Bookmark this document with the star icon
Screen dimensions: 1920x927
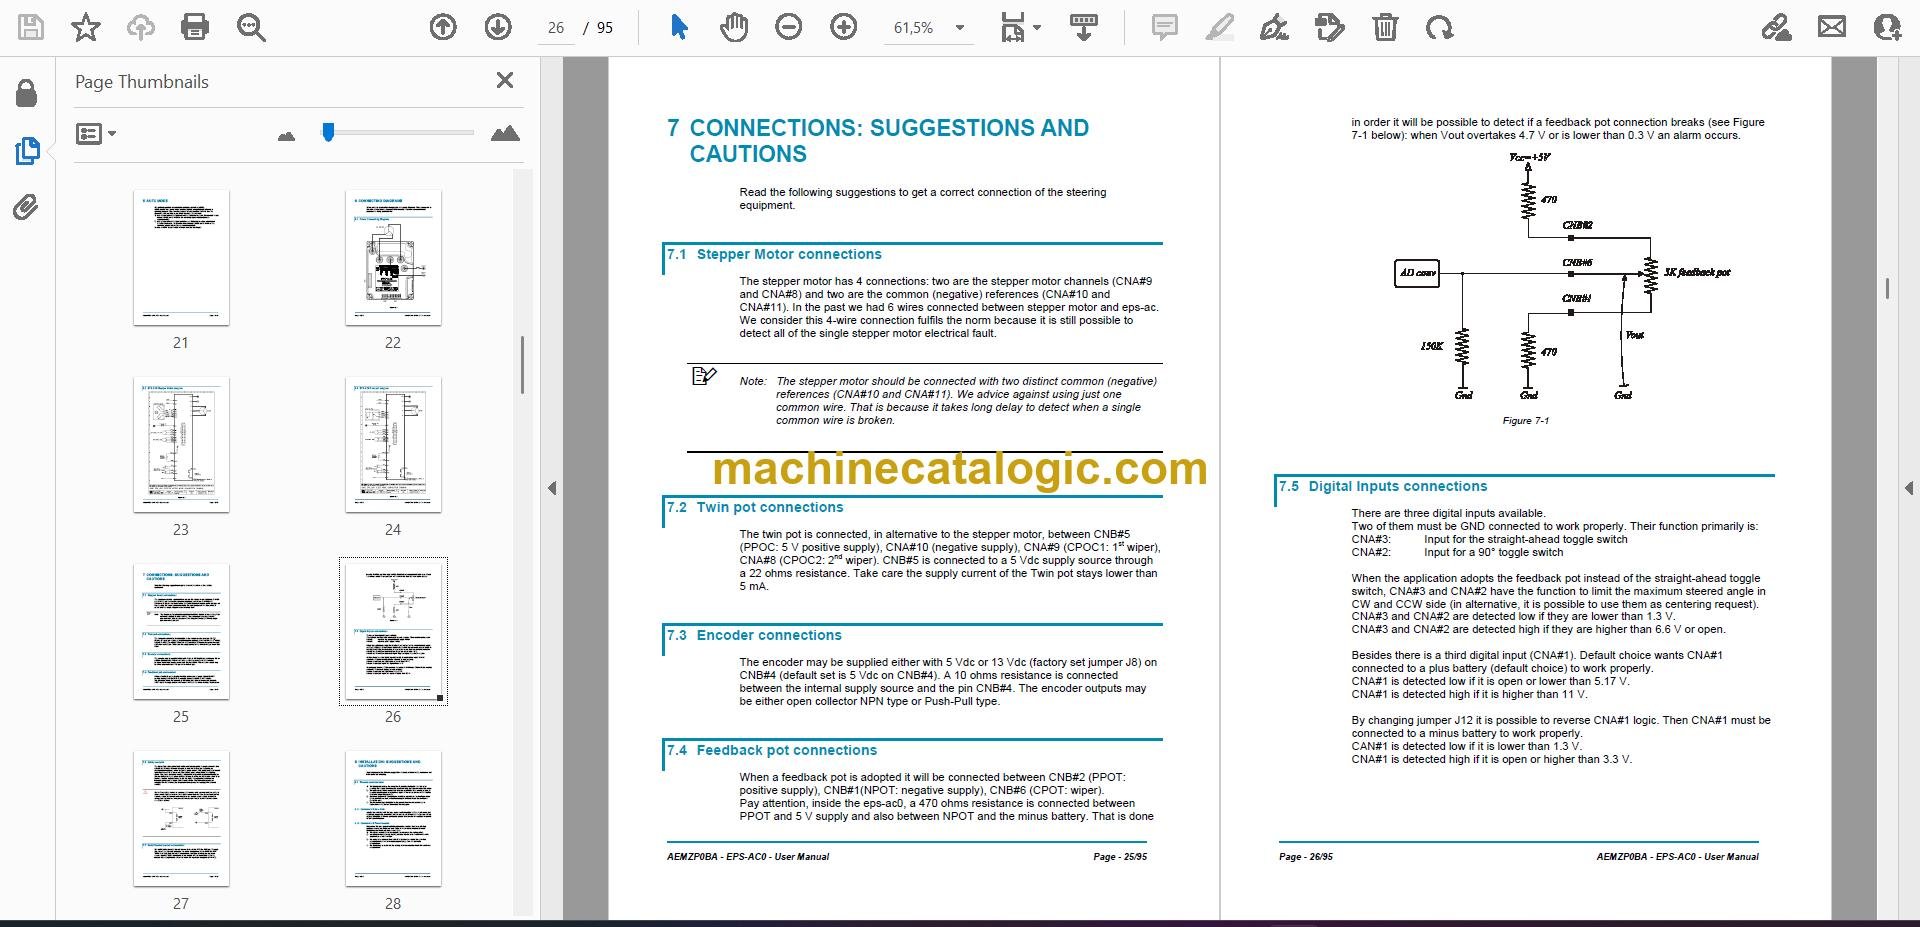(x=86, y=27)
